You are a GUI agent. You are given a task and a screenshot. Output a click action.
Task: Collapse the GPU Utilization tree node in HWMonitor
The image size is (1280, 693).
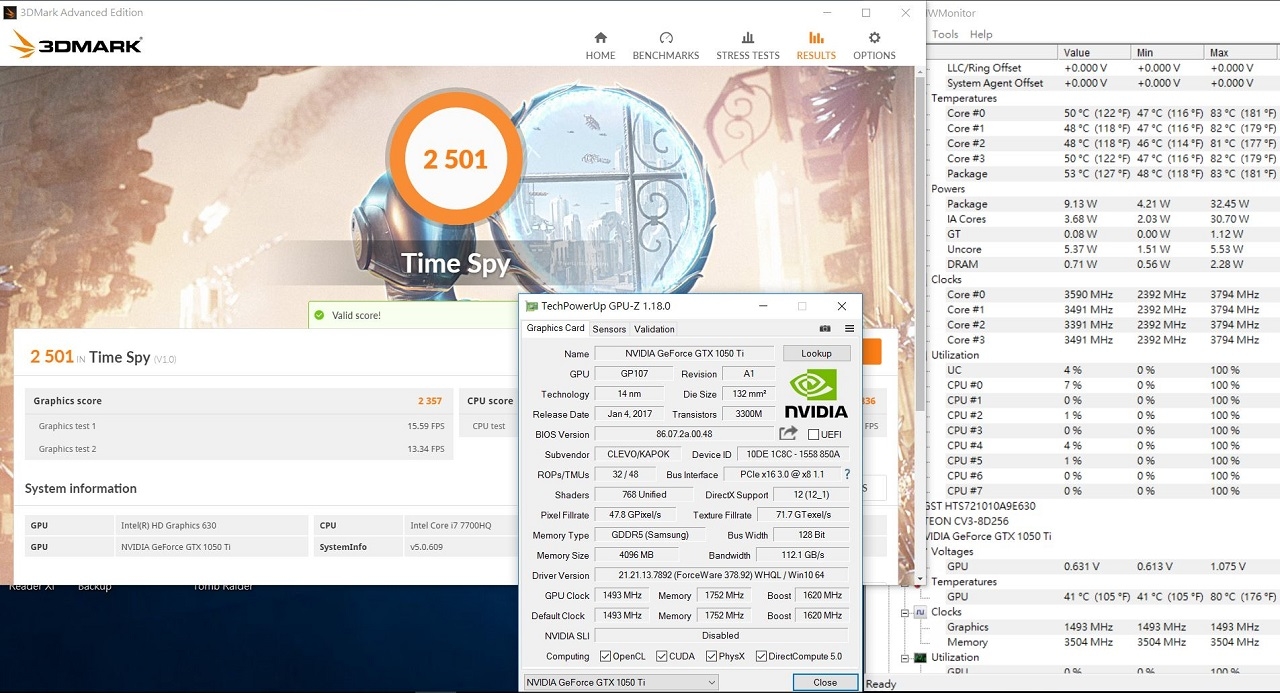(x=905, y=657)
